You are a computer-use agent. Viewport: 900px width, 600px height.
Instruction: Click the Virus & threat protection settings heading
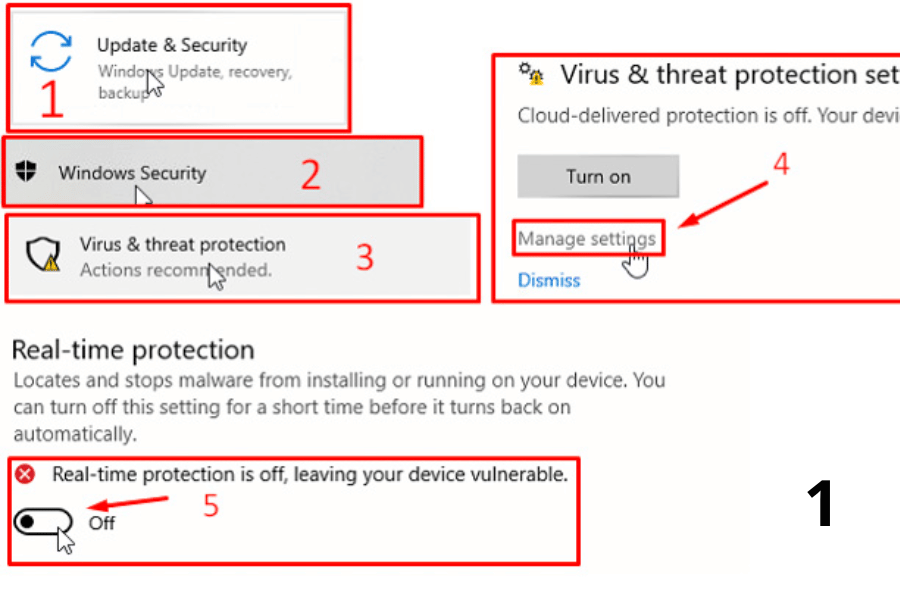[x=720, y=75]
